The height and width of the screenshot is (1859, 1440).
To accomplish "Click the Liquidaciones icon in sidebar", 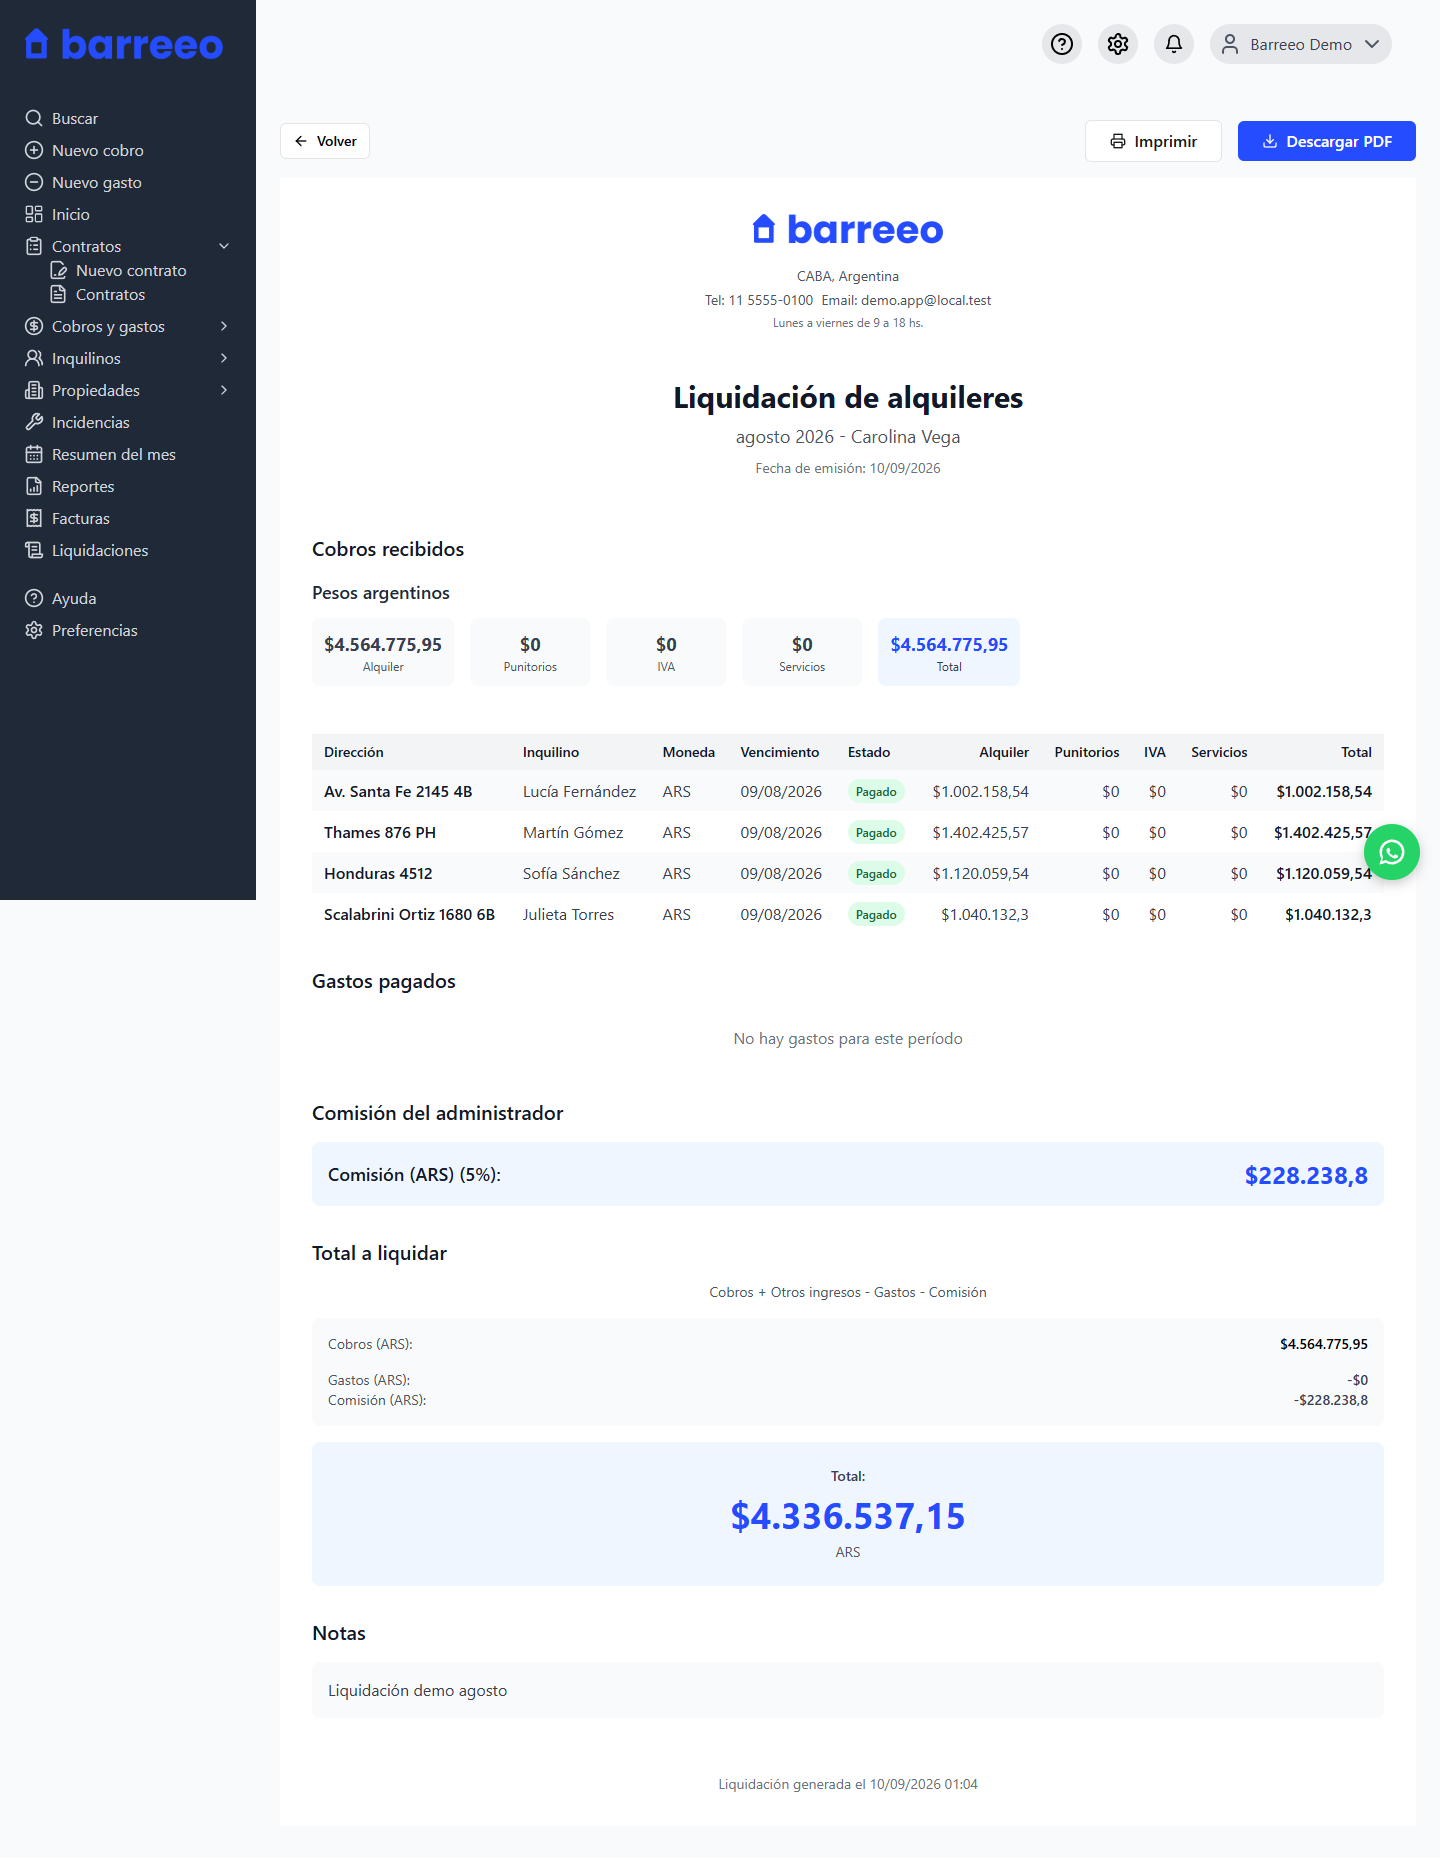I will tap(34, 550).
